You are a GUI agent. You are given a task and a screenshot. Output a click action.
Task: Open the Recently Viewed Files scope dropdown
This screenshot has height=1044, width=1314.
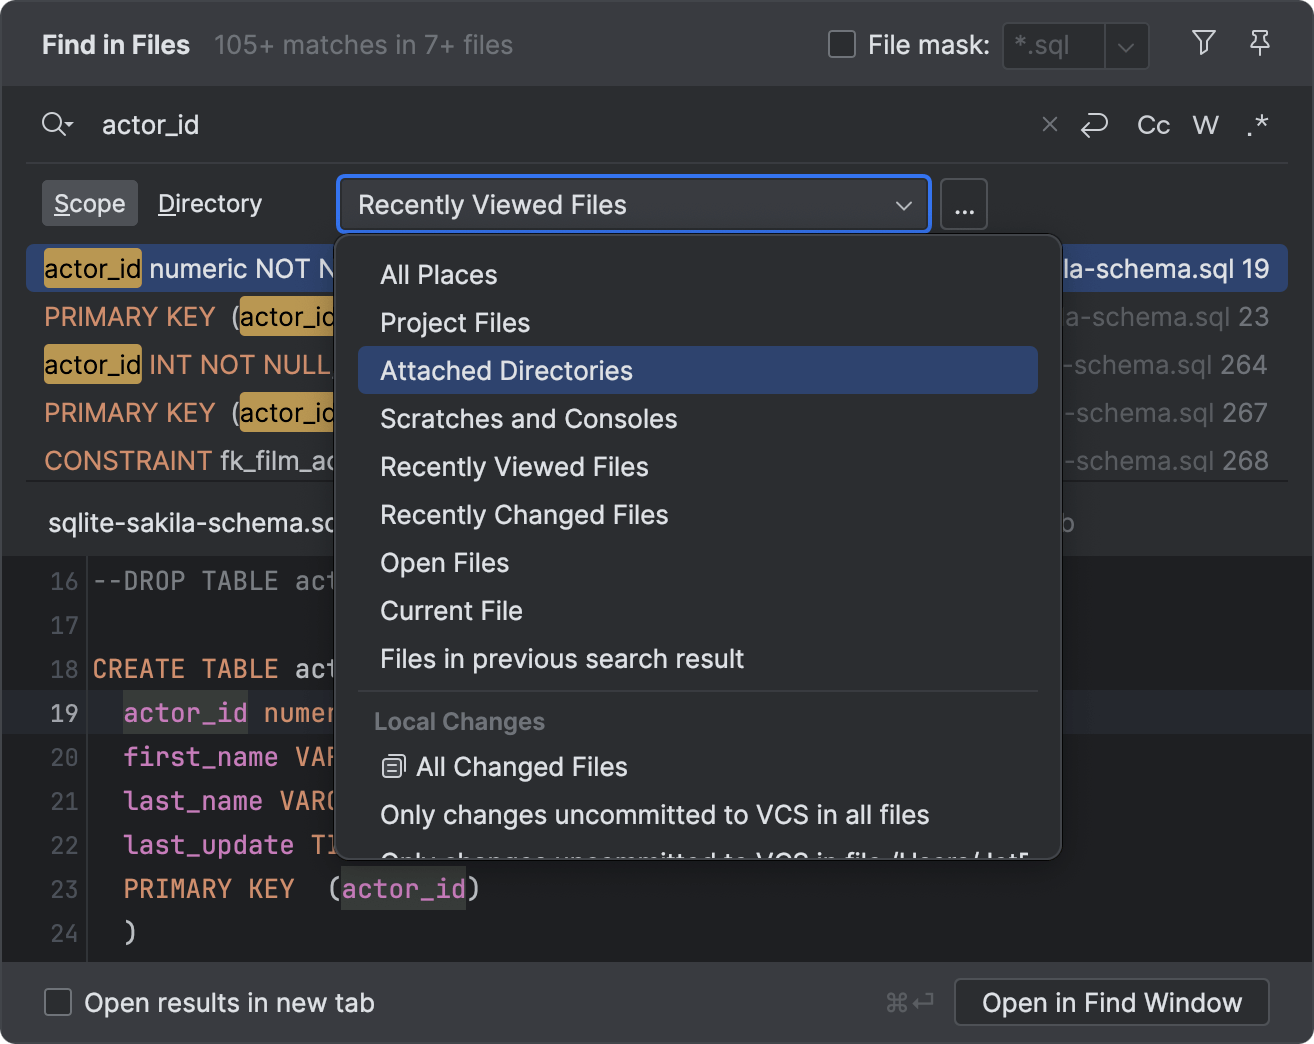[632, 204]
